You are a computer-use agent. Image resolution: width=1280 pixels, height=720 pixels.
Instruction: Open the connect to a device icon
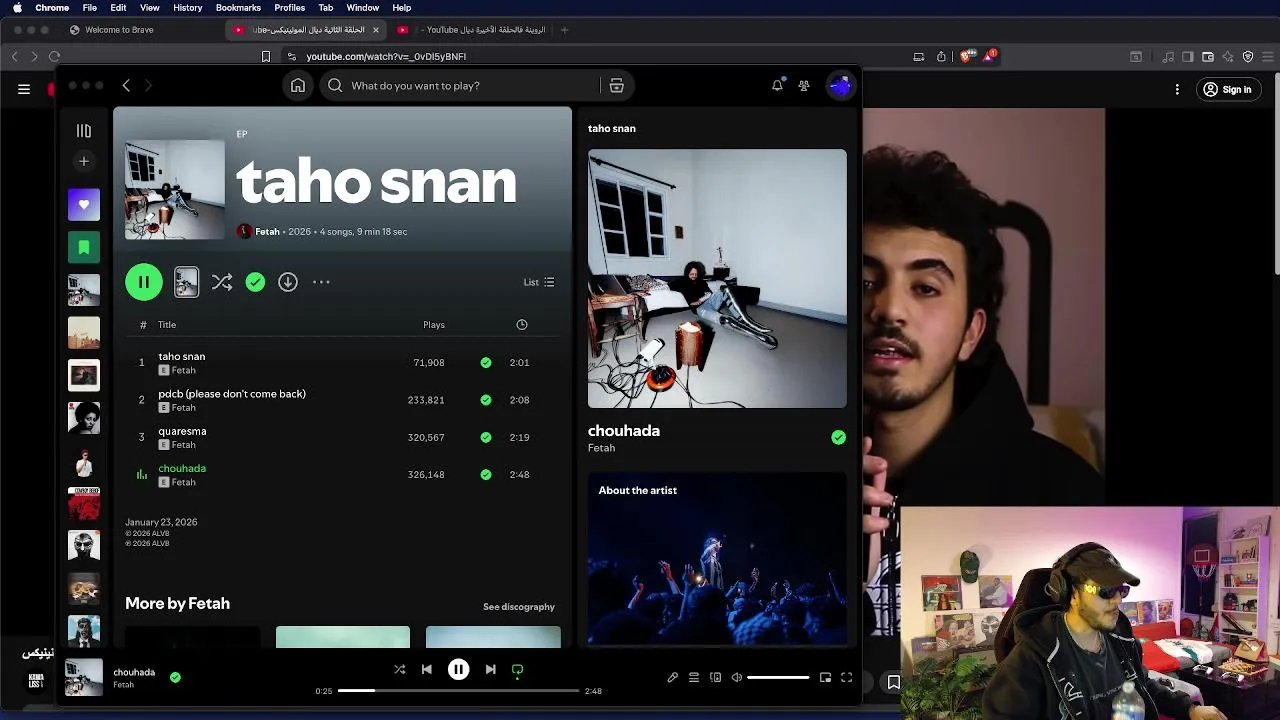pos(715,677)
